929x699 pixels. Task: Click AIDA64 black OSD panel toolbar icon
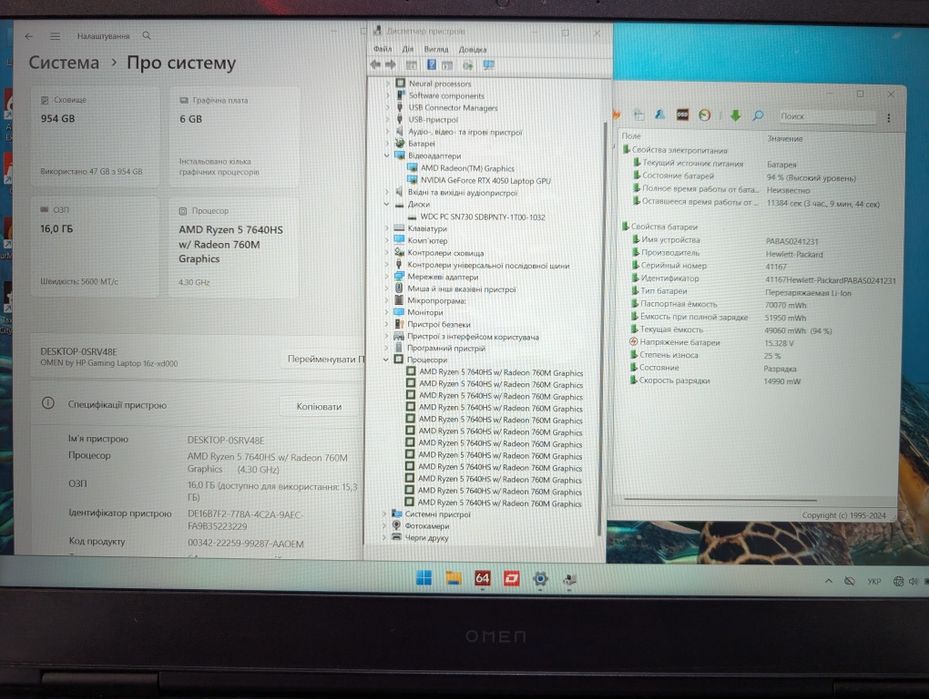click(683, 115)
